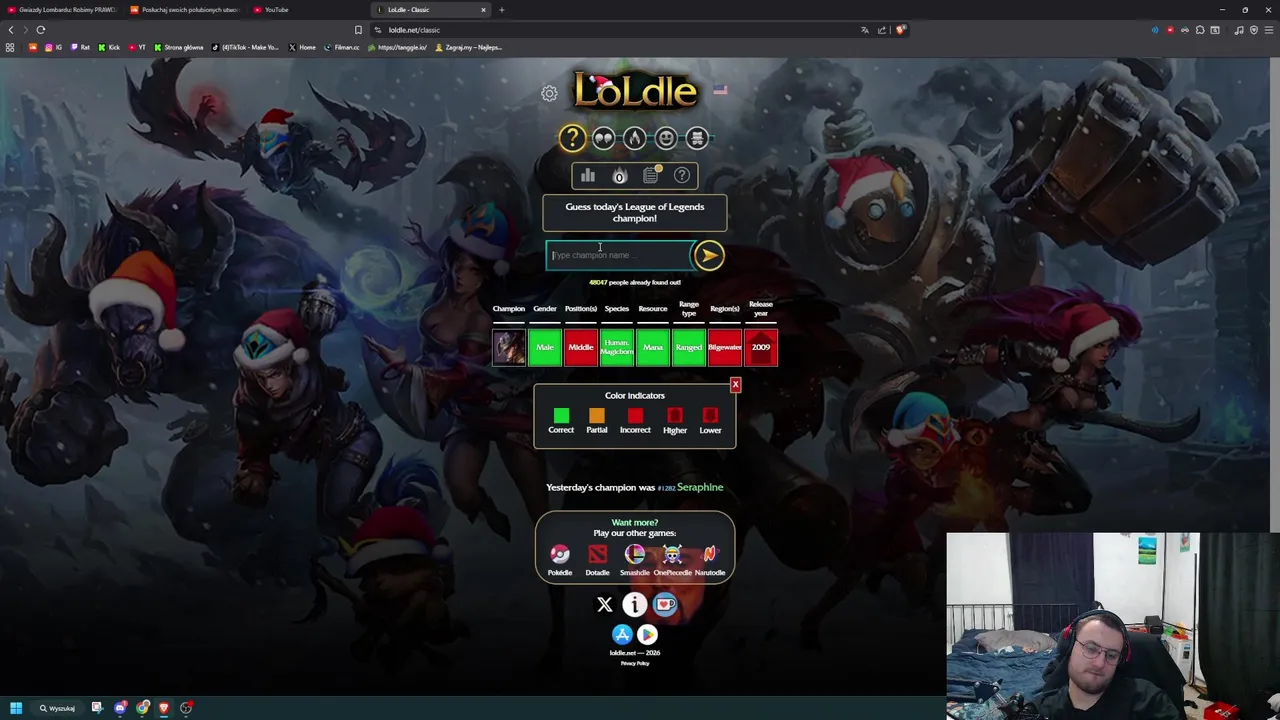Switch to Splash art mode icon
The image size is (1280, 720).
697,138
